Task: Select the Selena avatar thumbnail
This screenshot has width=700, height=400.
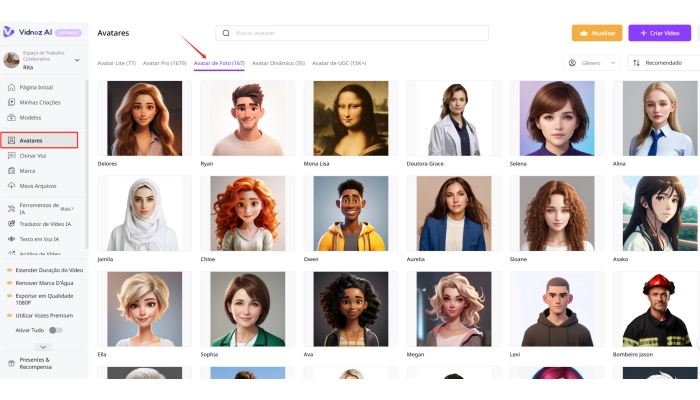Action: [557, 118]
